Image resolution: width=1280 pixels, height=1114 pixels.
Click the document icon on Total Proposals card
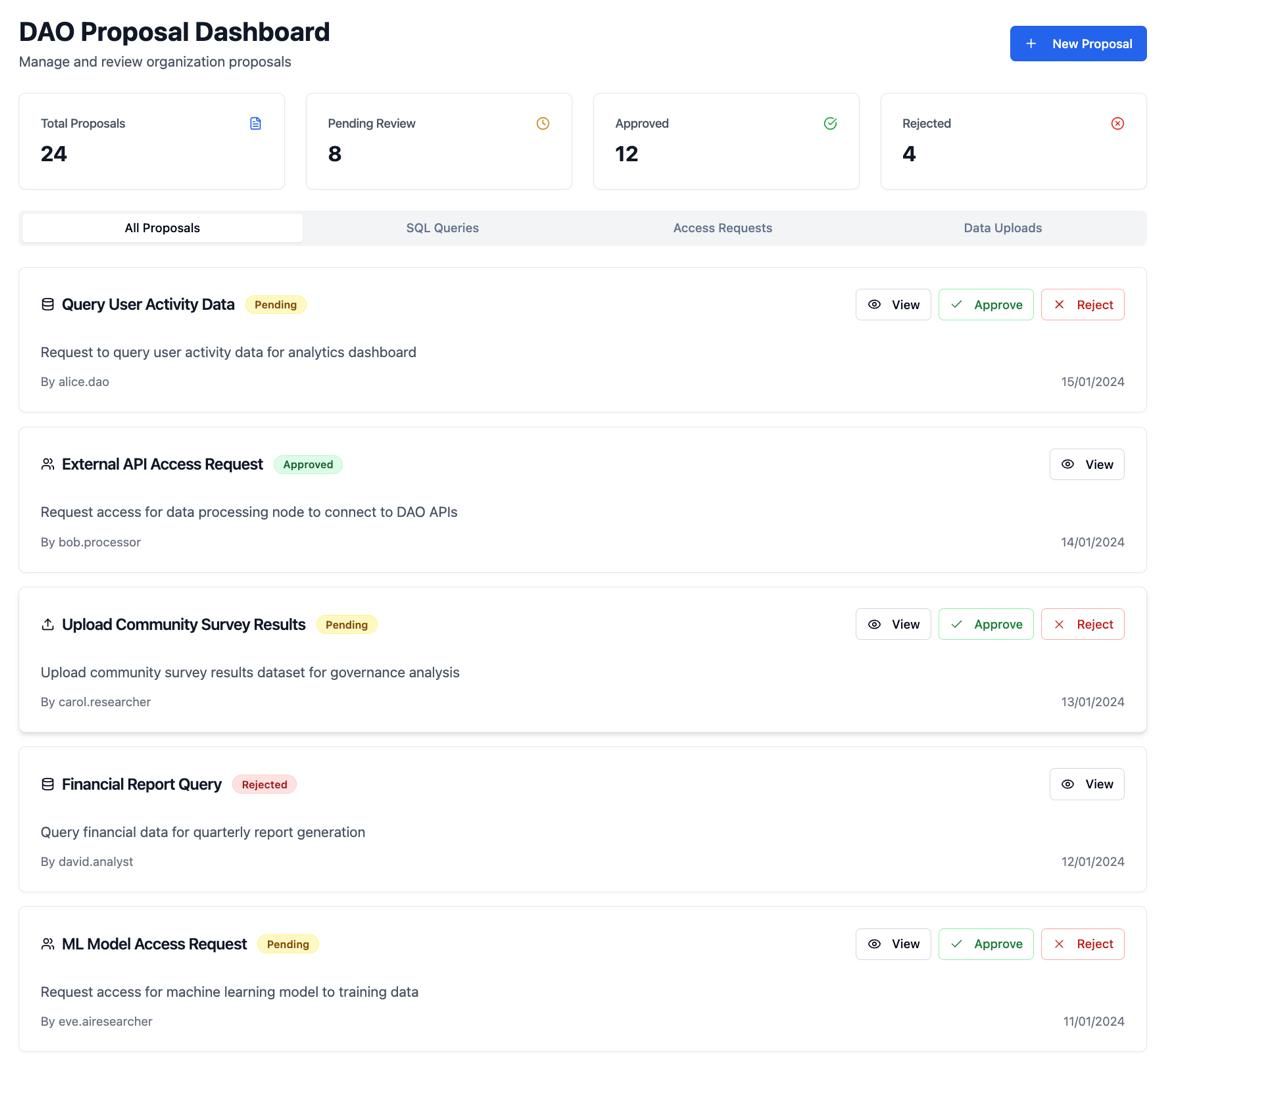coord(255,124)
